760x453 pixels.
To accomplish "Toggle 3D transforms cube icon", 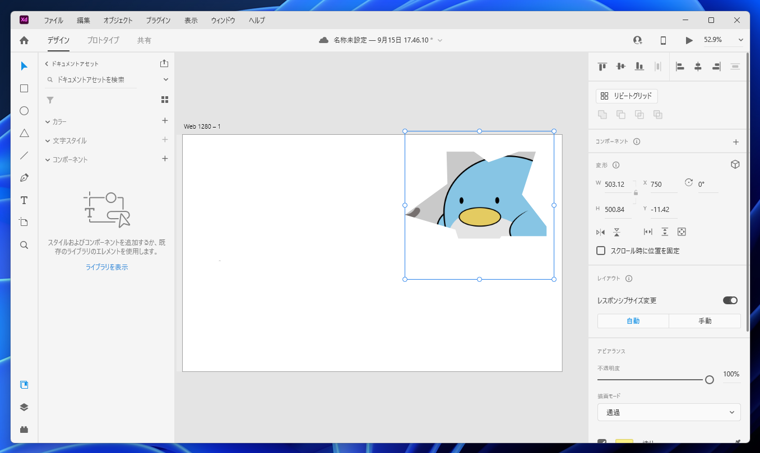I will coord(735,165).
